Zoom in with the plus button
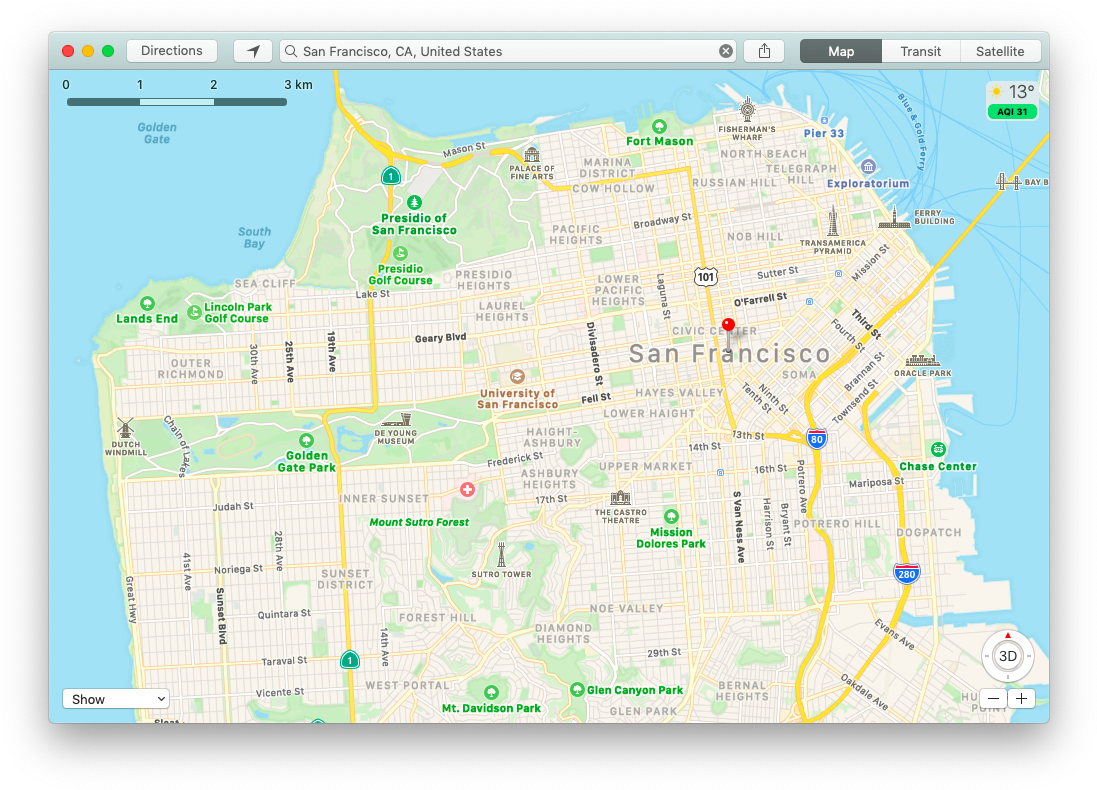The image size is (1097, 790). [1021, 698]
